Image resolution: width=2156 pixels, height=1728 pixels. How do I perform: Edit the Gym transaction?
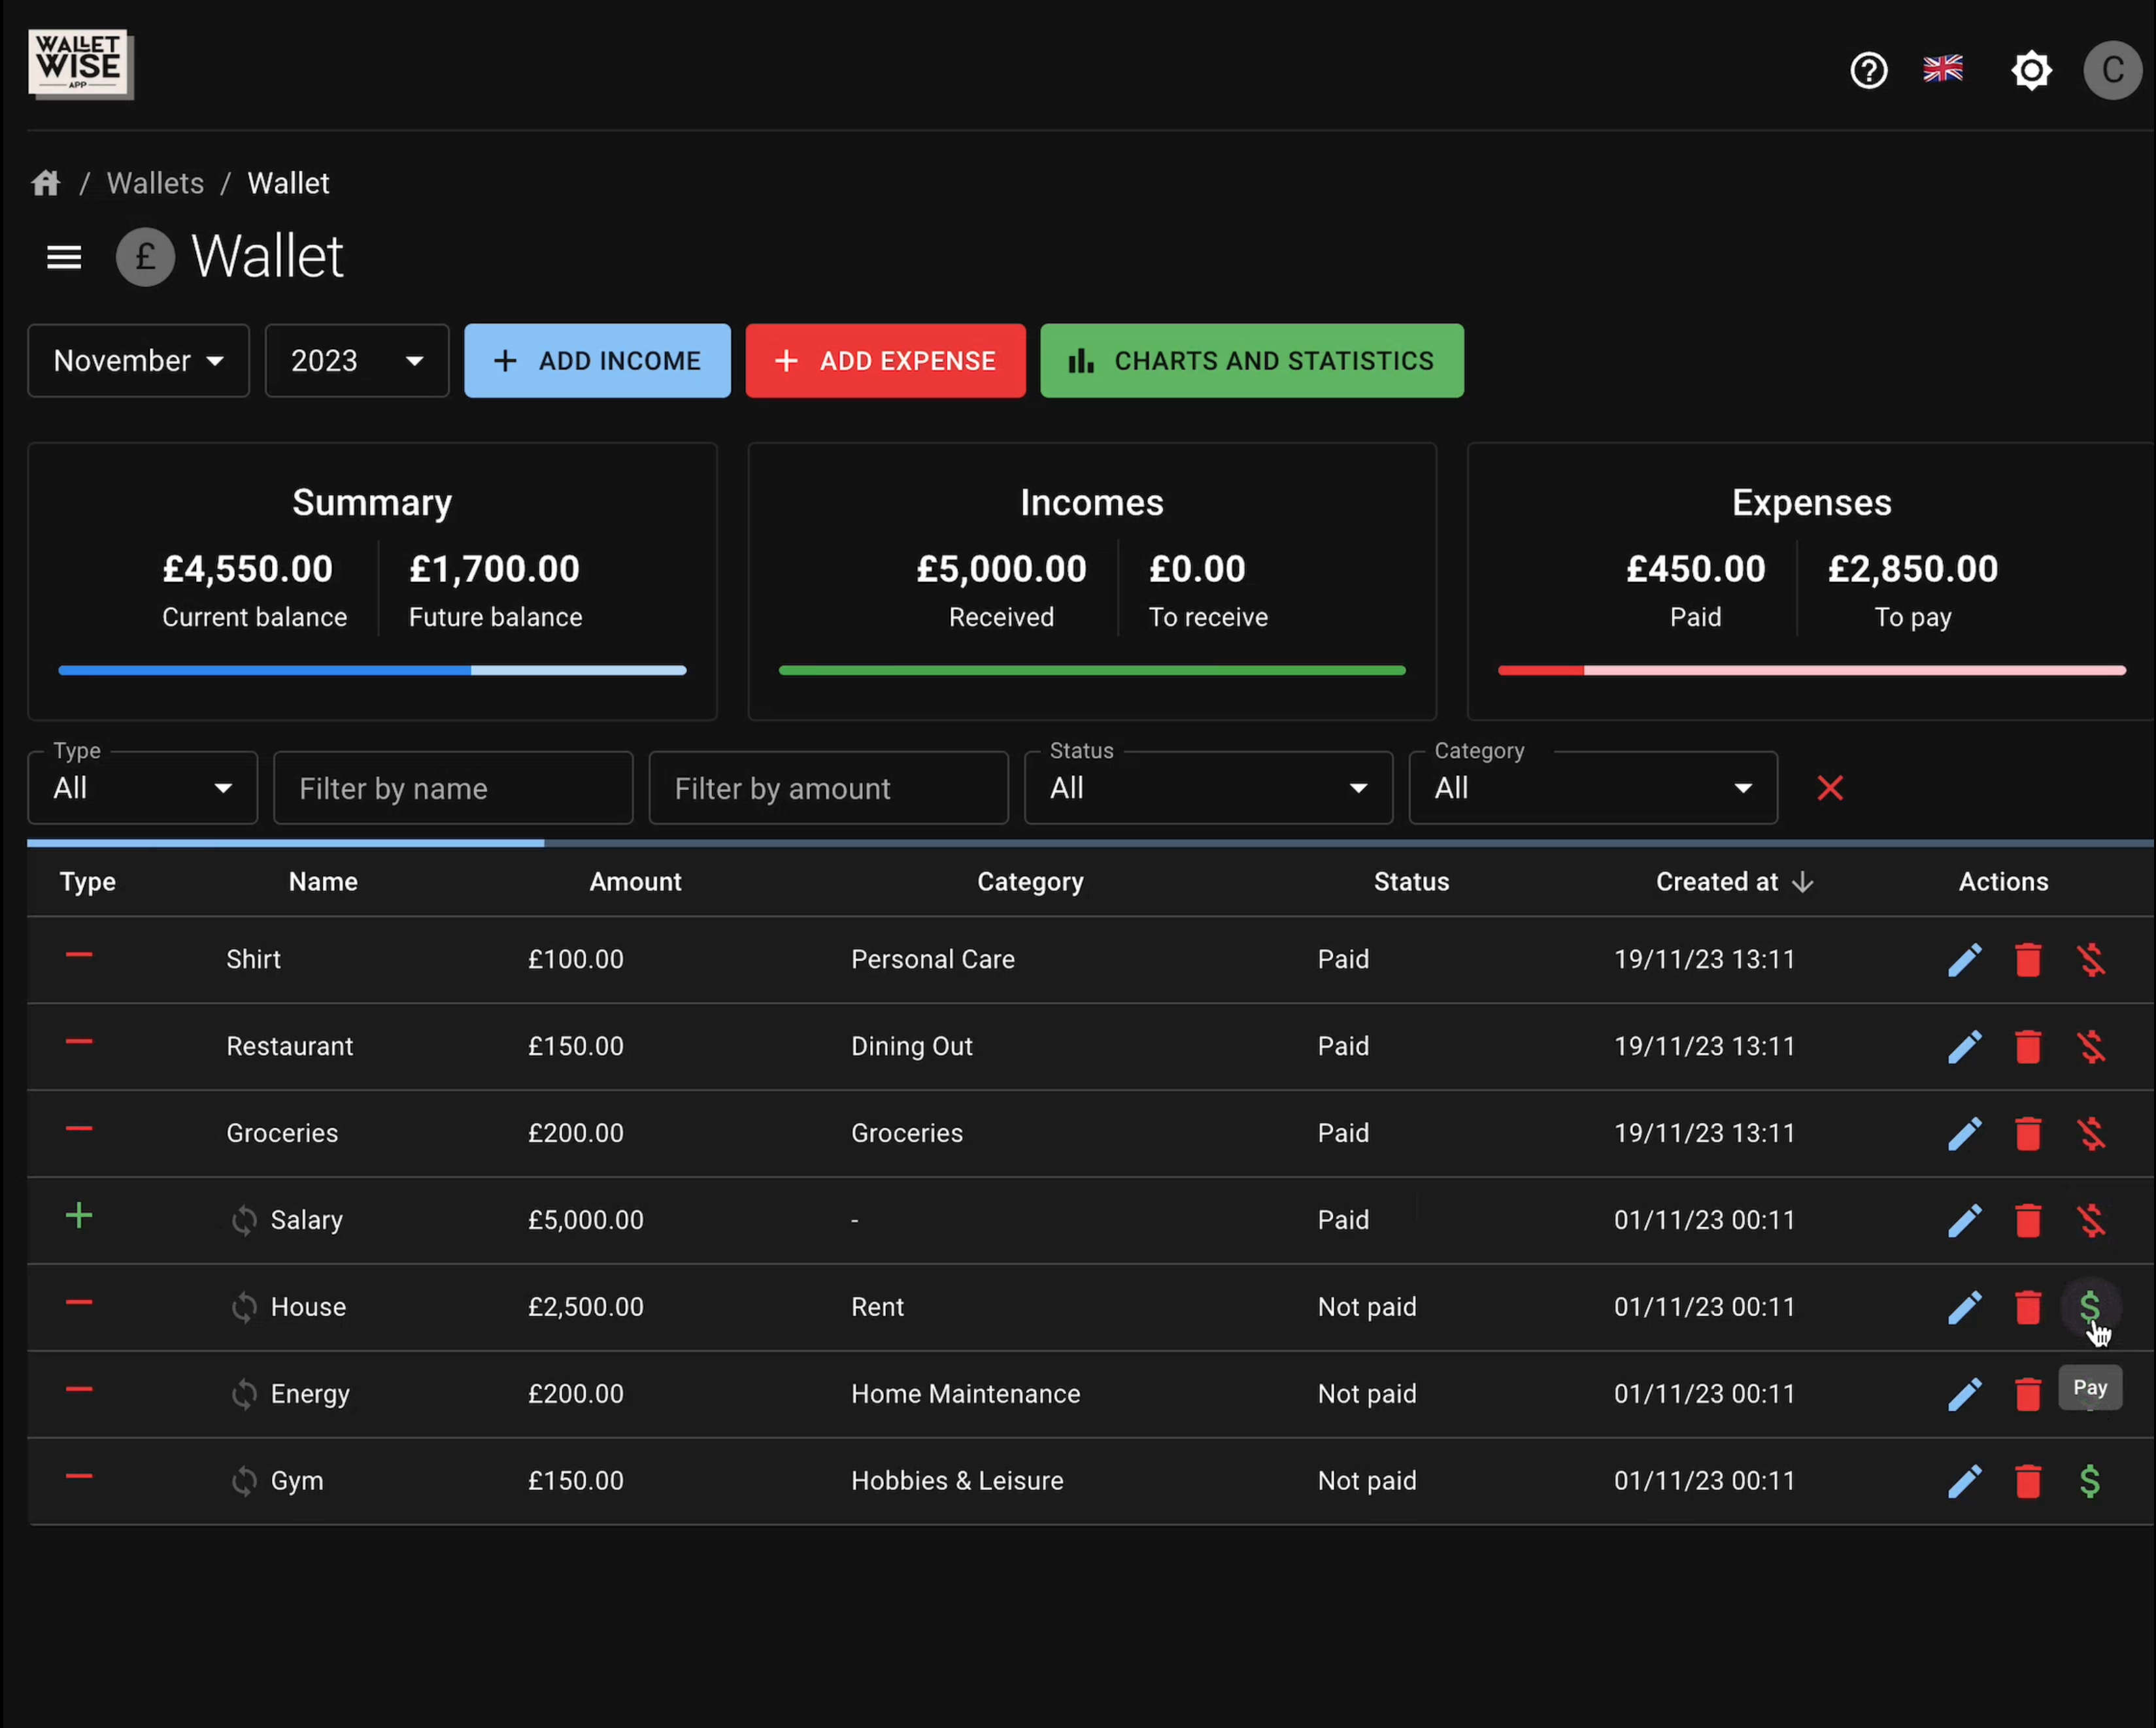(x=1964, y=1482)
